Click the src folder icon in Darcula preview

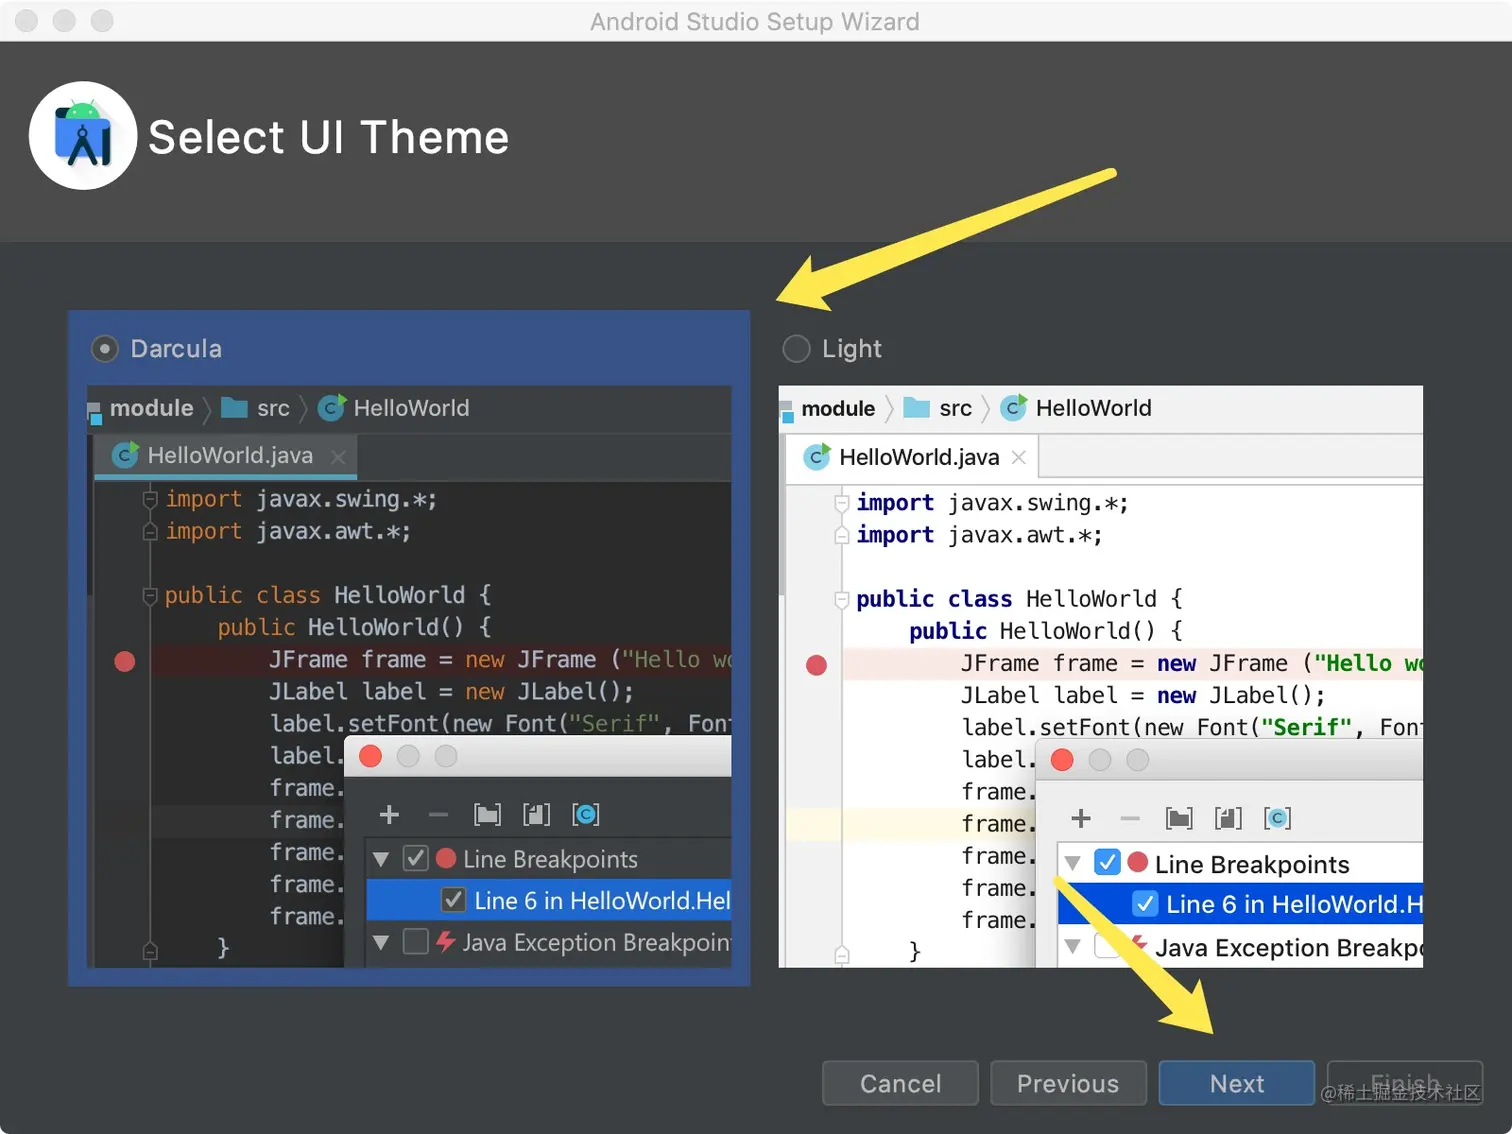[x=234, y=407]
